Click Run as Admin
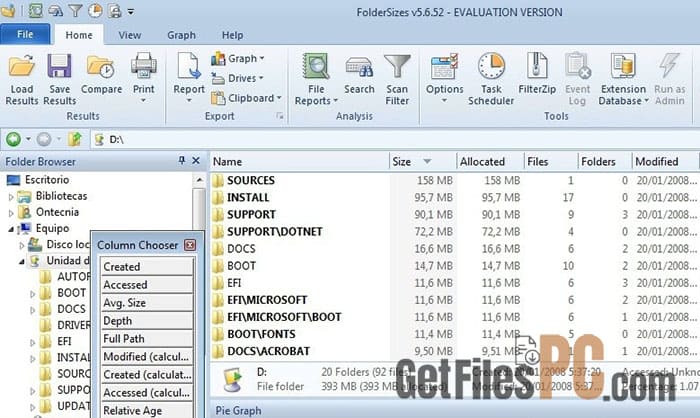This screenshot has height=418, width=700. 669,79
